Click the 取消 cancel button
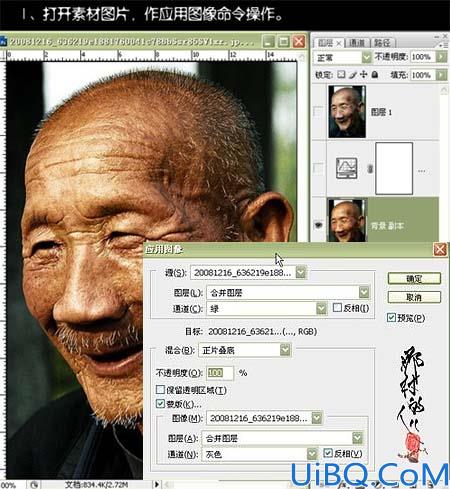The width and height of the screenshot is (450, 489). click(x=414, y=297)
